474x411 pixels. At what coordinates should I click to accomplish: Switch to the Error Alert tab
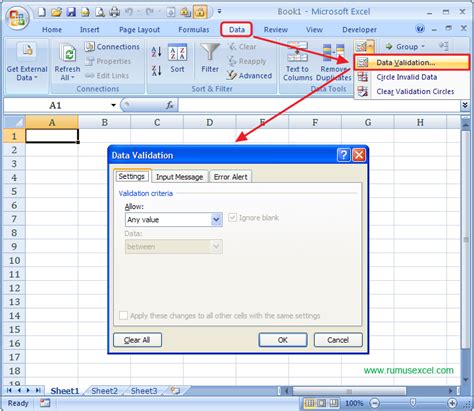tap(230, 177)
